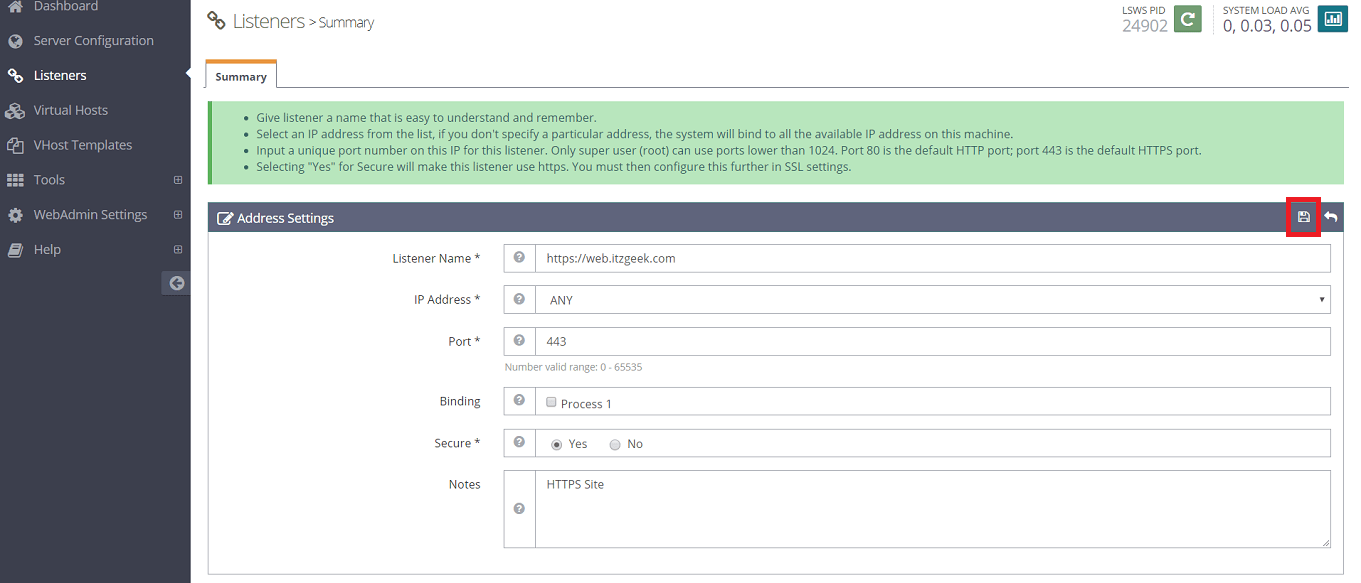Select the No radio for Secure
Screen dimensions: 1361x583
(615, 444)
